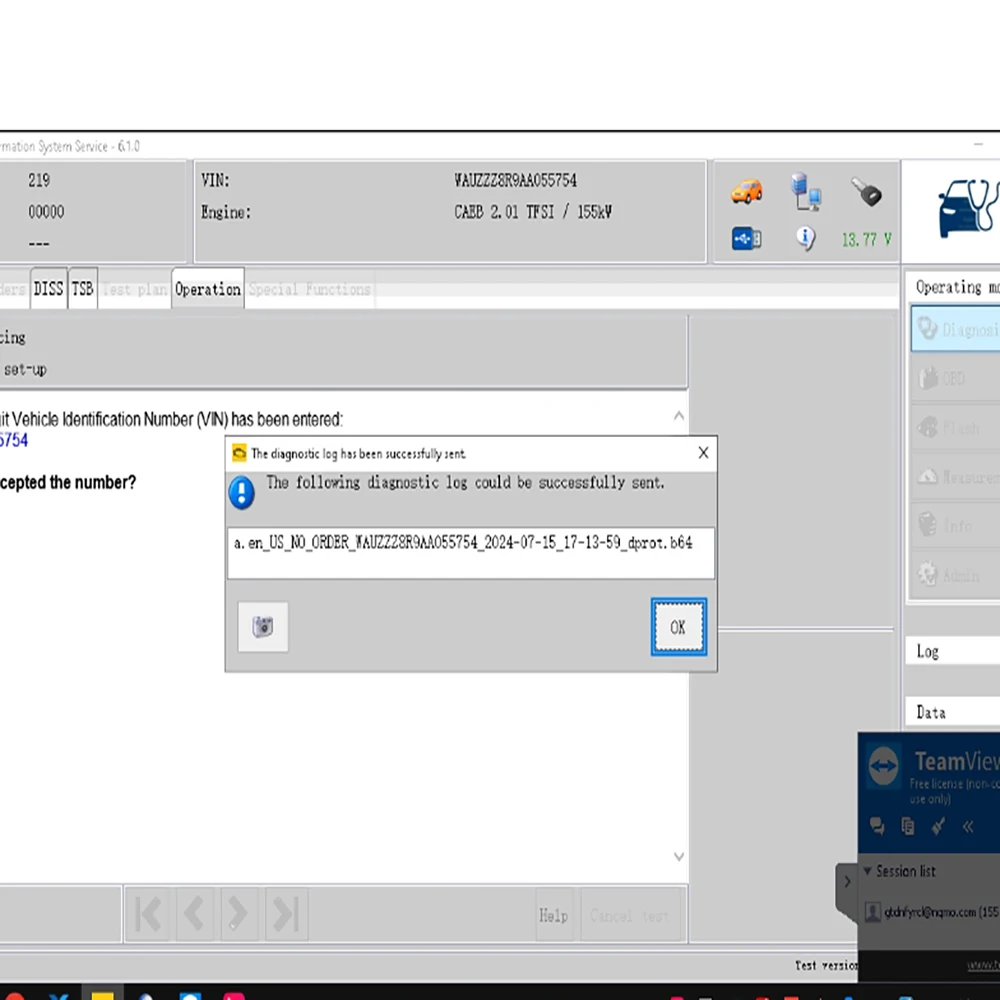1000x1000 pixels.
Task: Switch to the DISS tab
Action: [48, 289]
